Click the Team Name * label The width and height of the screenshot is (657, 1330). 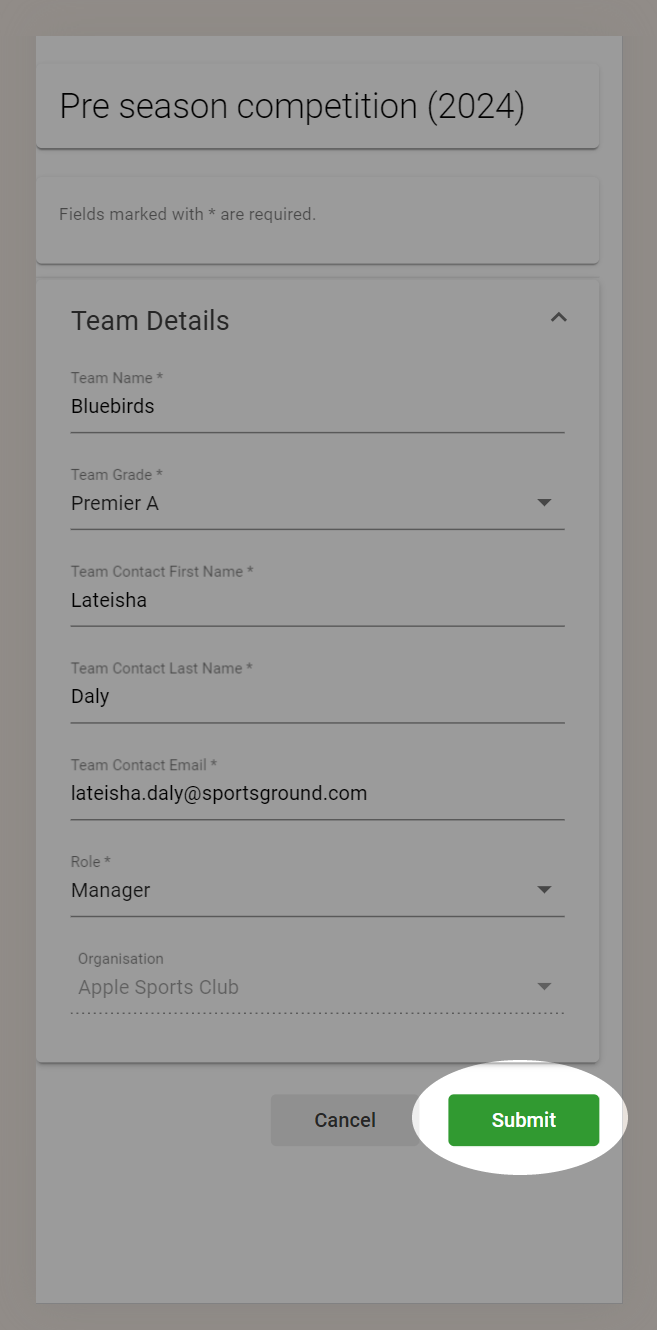117,378
